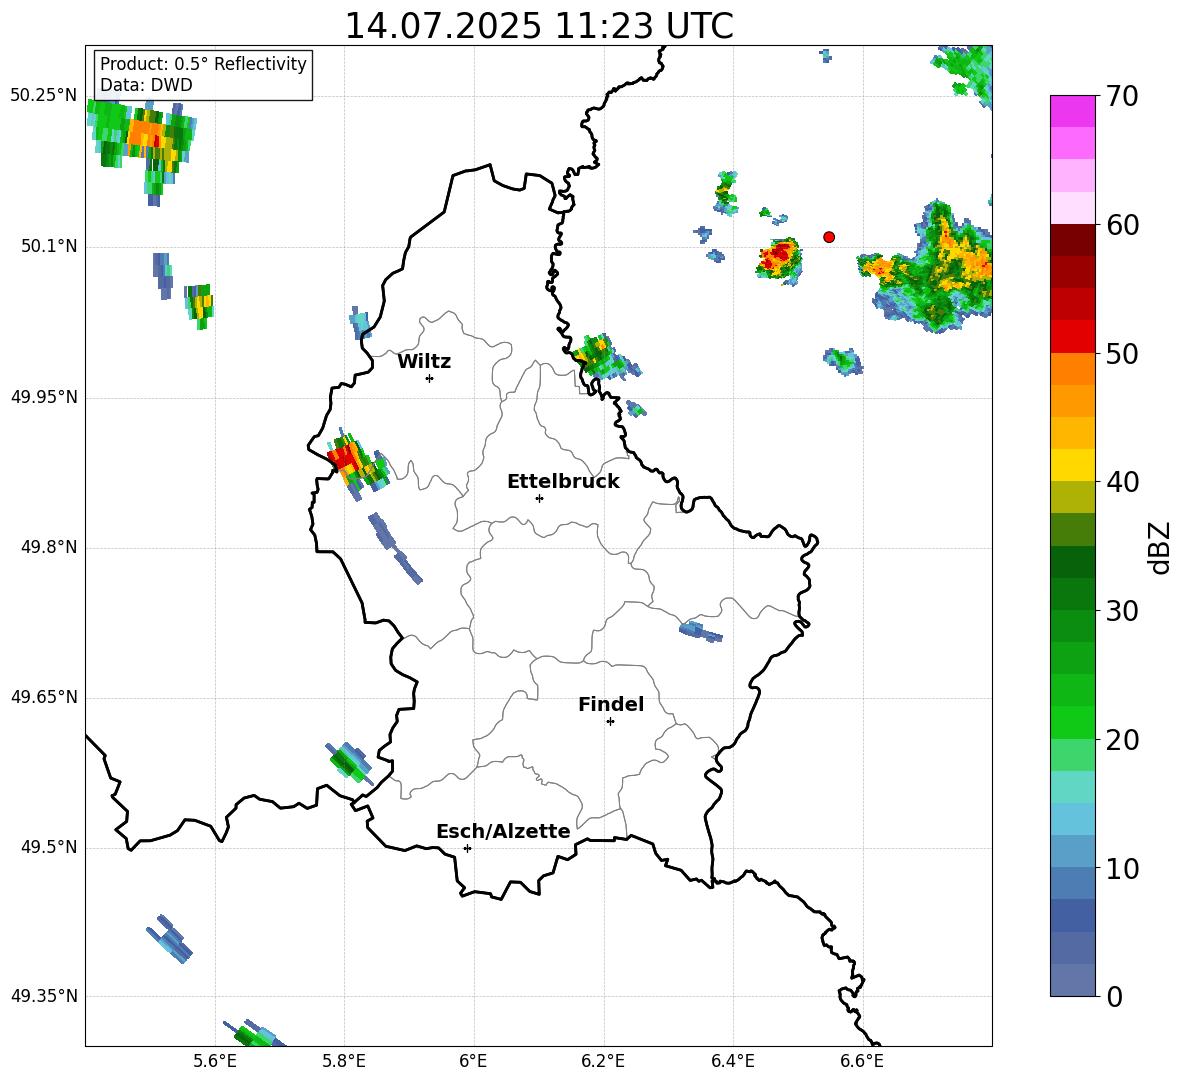Click the title '14.07.2025 11:23 UTC'

pos(538,26)
